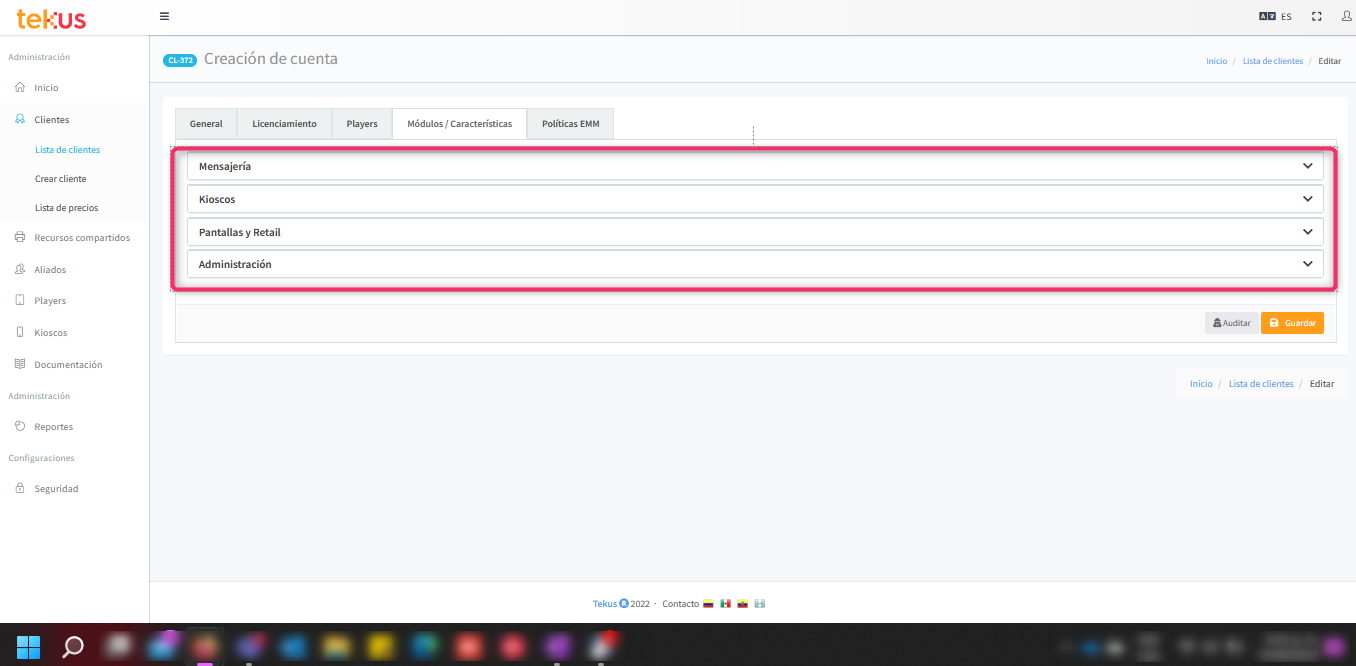This screenshot has width=1356, height=666.
Task: Open Windows Start menu on taskbar
Action: (29, 647)
